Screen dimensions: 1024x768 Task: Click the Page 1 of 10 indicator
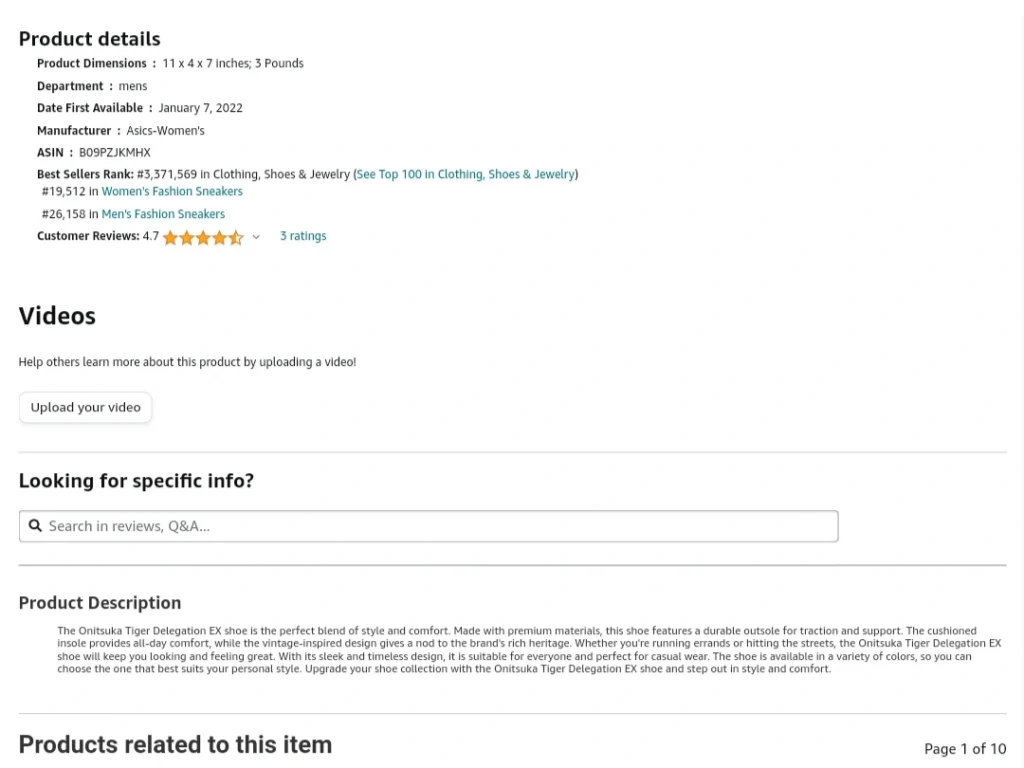coord(965,749)
